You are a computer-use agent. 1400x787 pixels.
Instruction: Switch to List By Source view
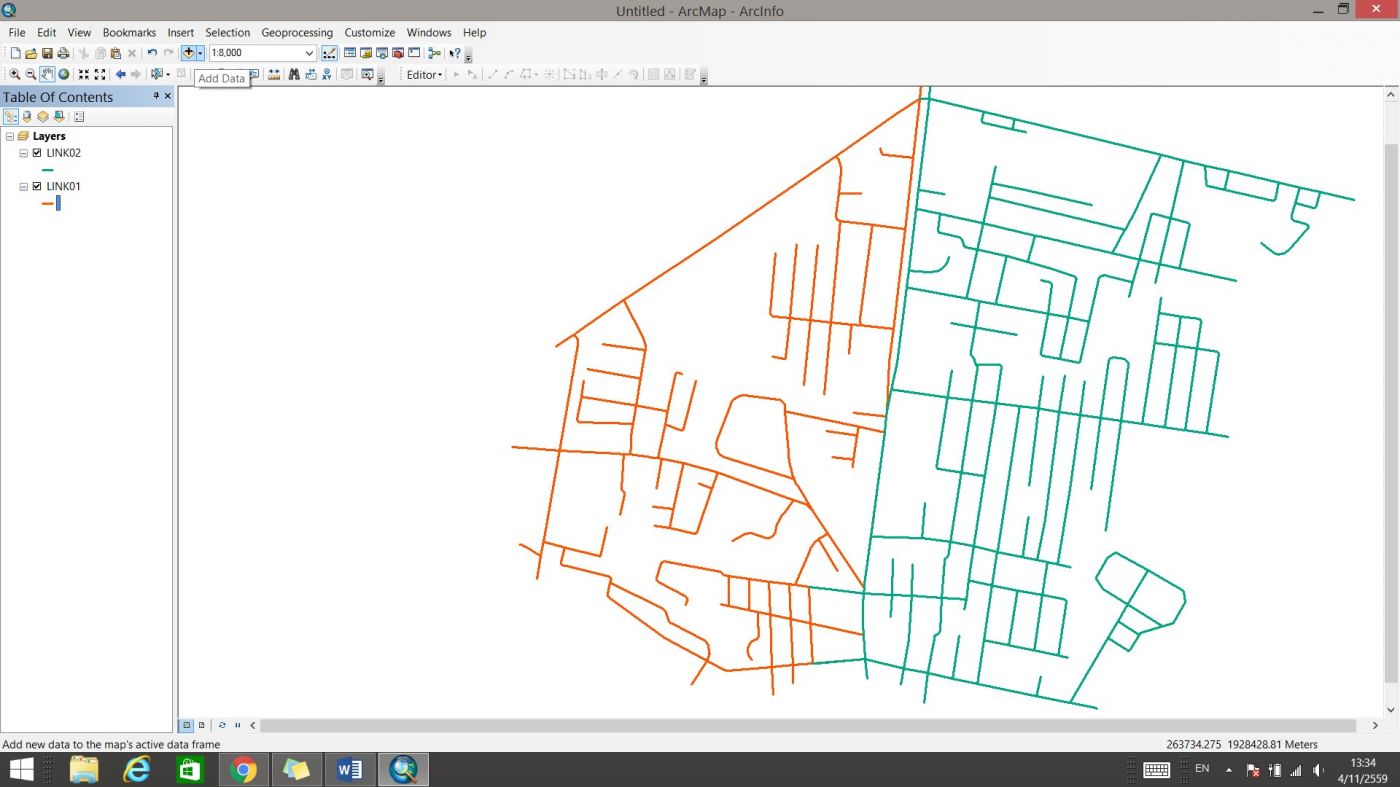click(27, 117)
